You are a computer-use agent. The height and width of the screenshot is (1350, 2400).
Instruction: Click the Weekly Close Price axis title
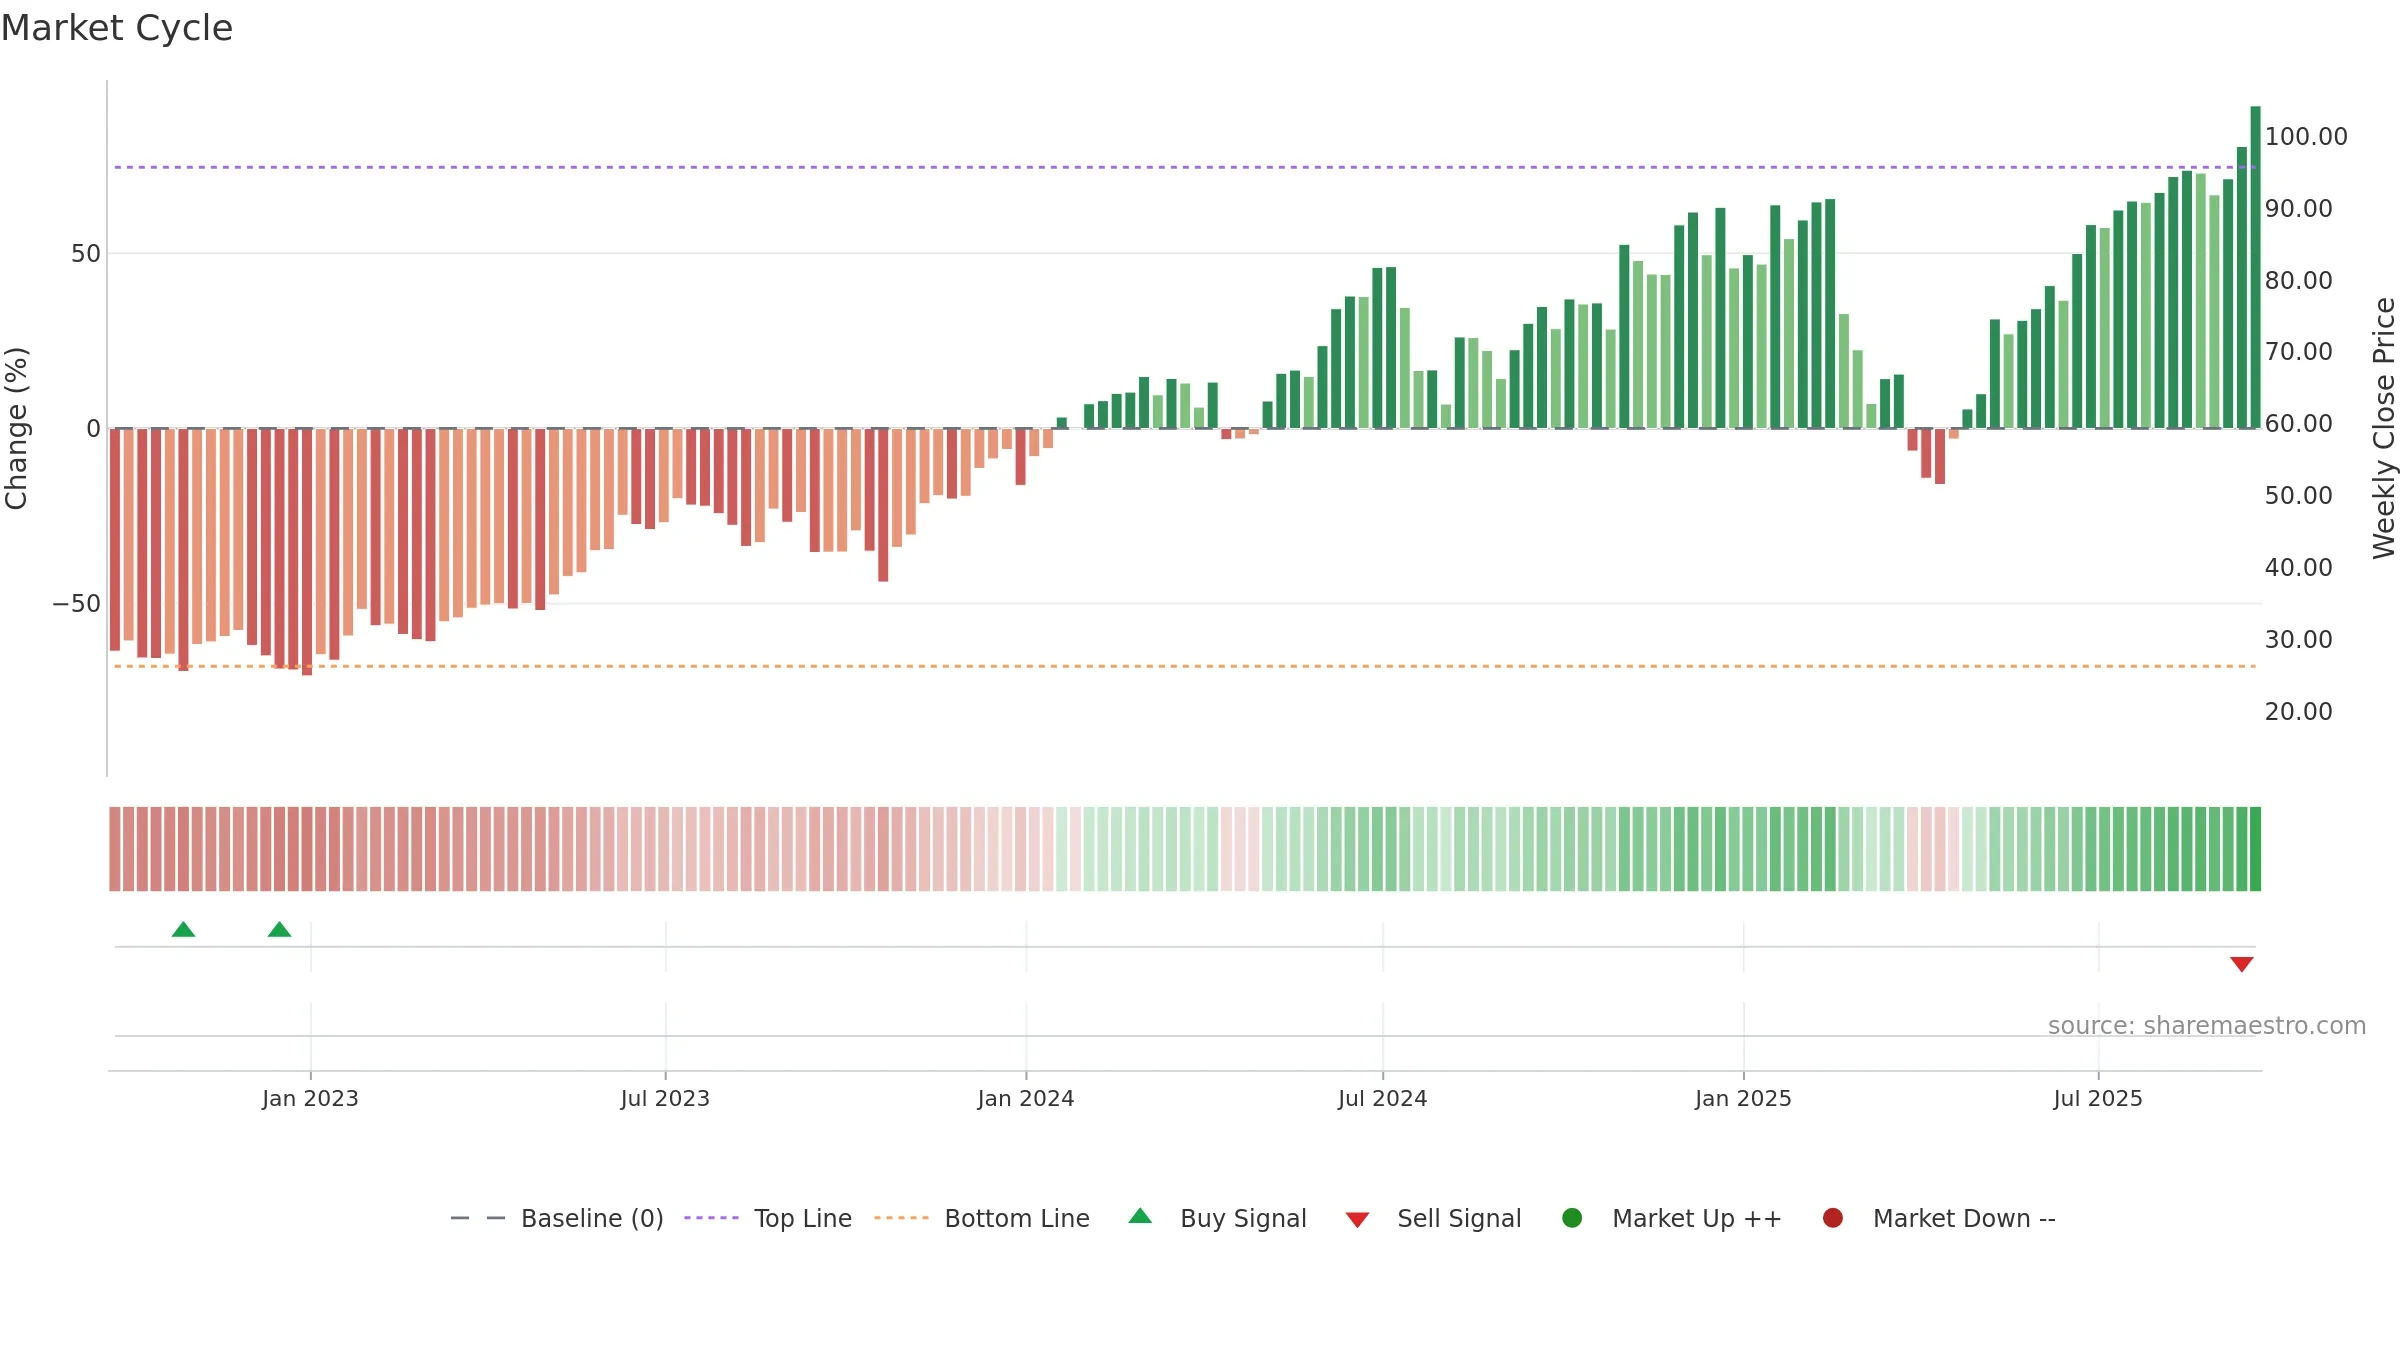[x=2384, y=428]
